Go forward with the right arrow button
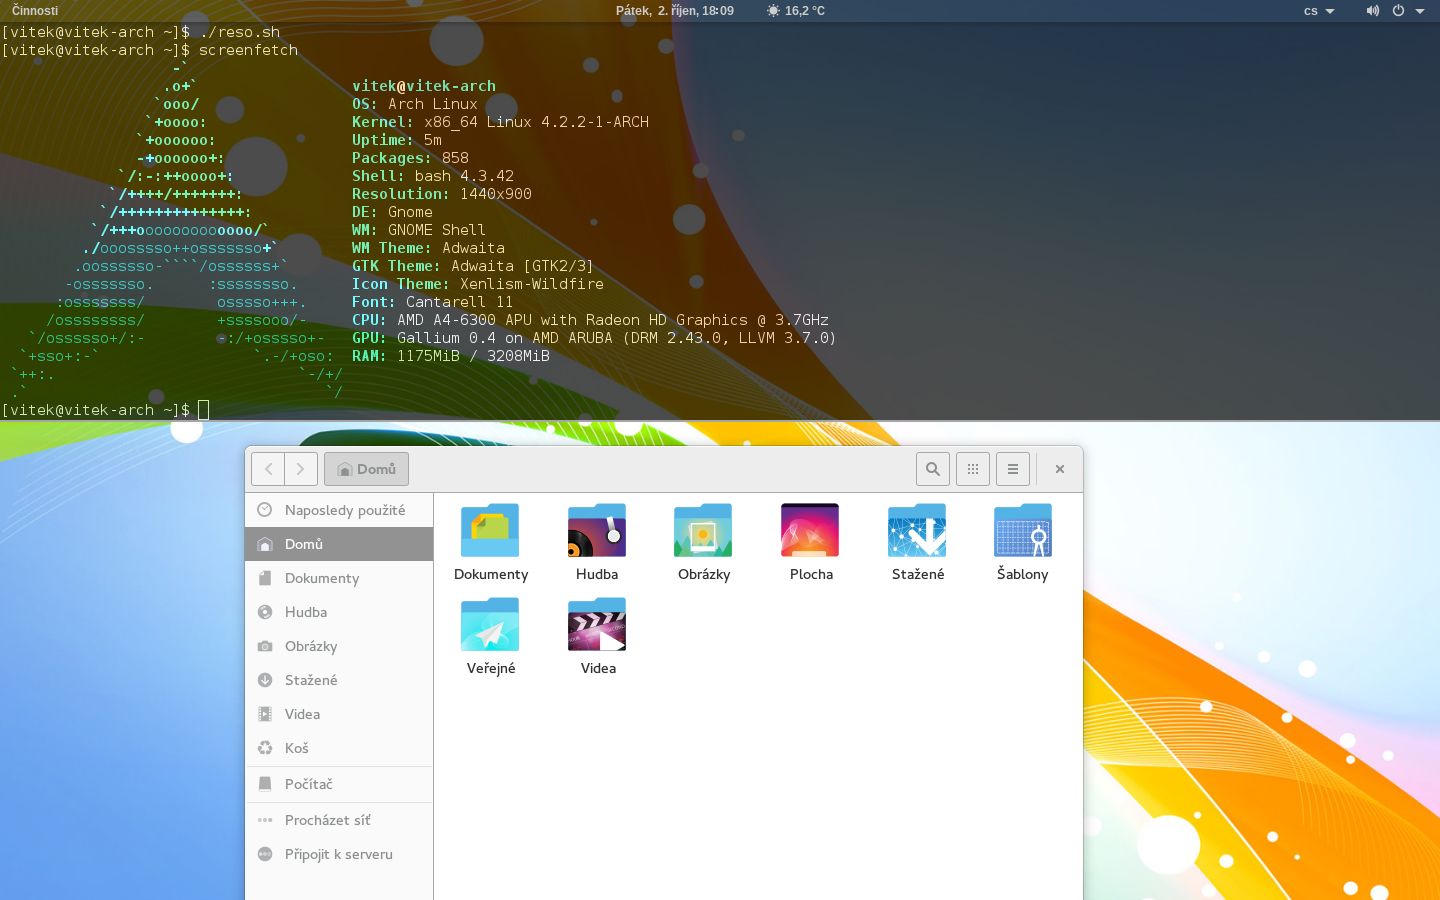1440x900 pixels. (x=301, y=469)
